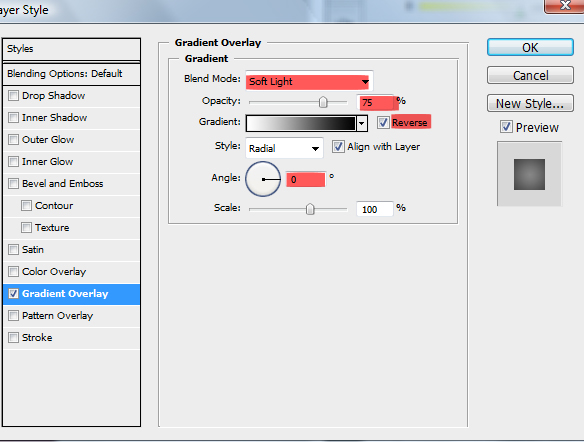Open the Blend Mode dropdown
Viewport: 584px width, 442px height.
coord(309,82)
